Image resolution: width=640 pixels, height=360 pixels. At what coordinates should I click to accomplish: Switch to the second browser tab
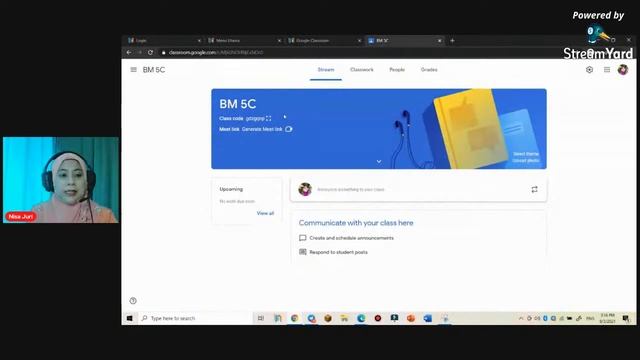[x=245, y=40]
